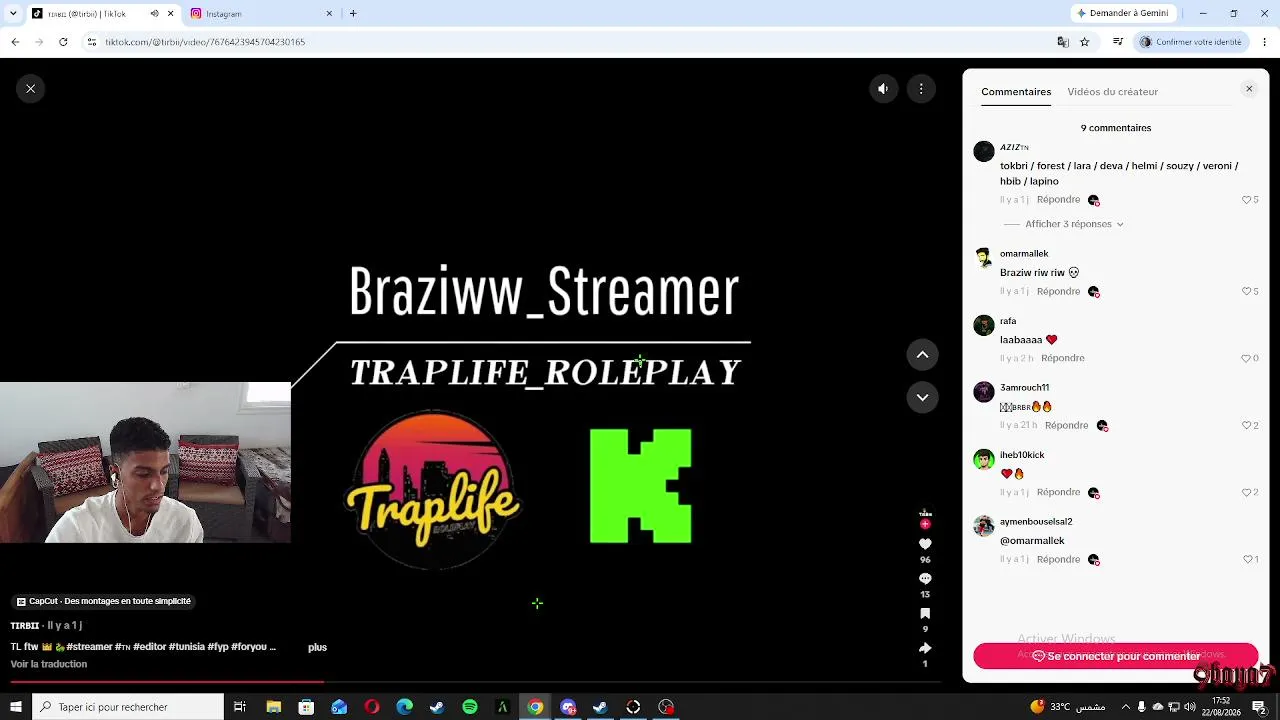Click the taskbar search box
1280x720 pixels.
click(128, 707)
